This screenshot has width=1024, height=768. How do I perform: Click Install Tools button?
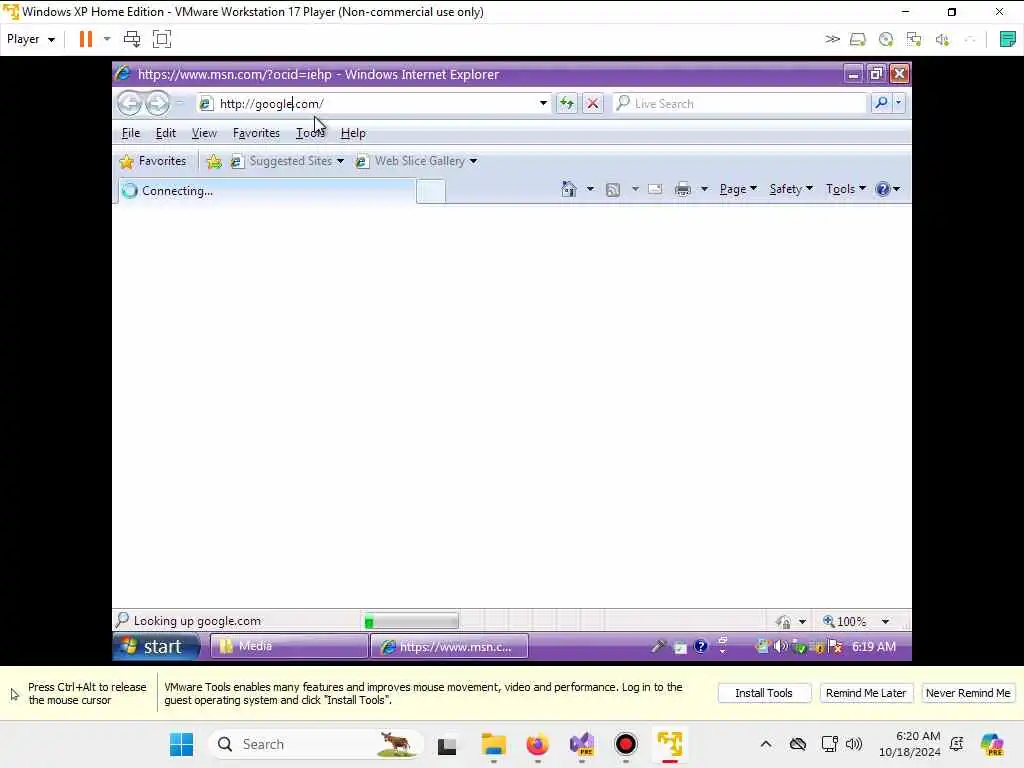[x=764, y=693]
